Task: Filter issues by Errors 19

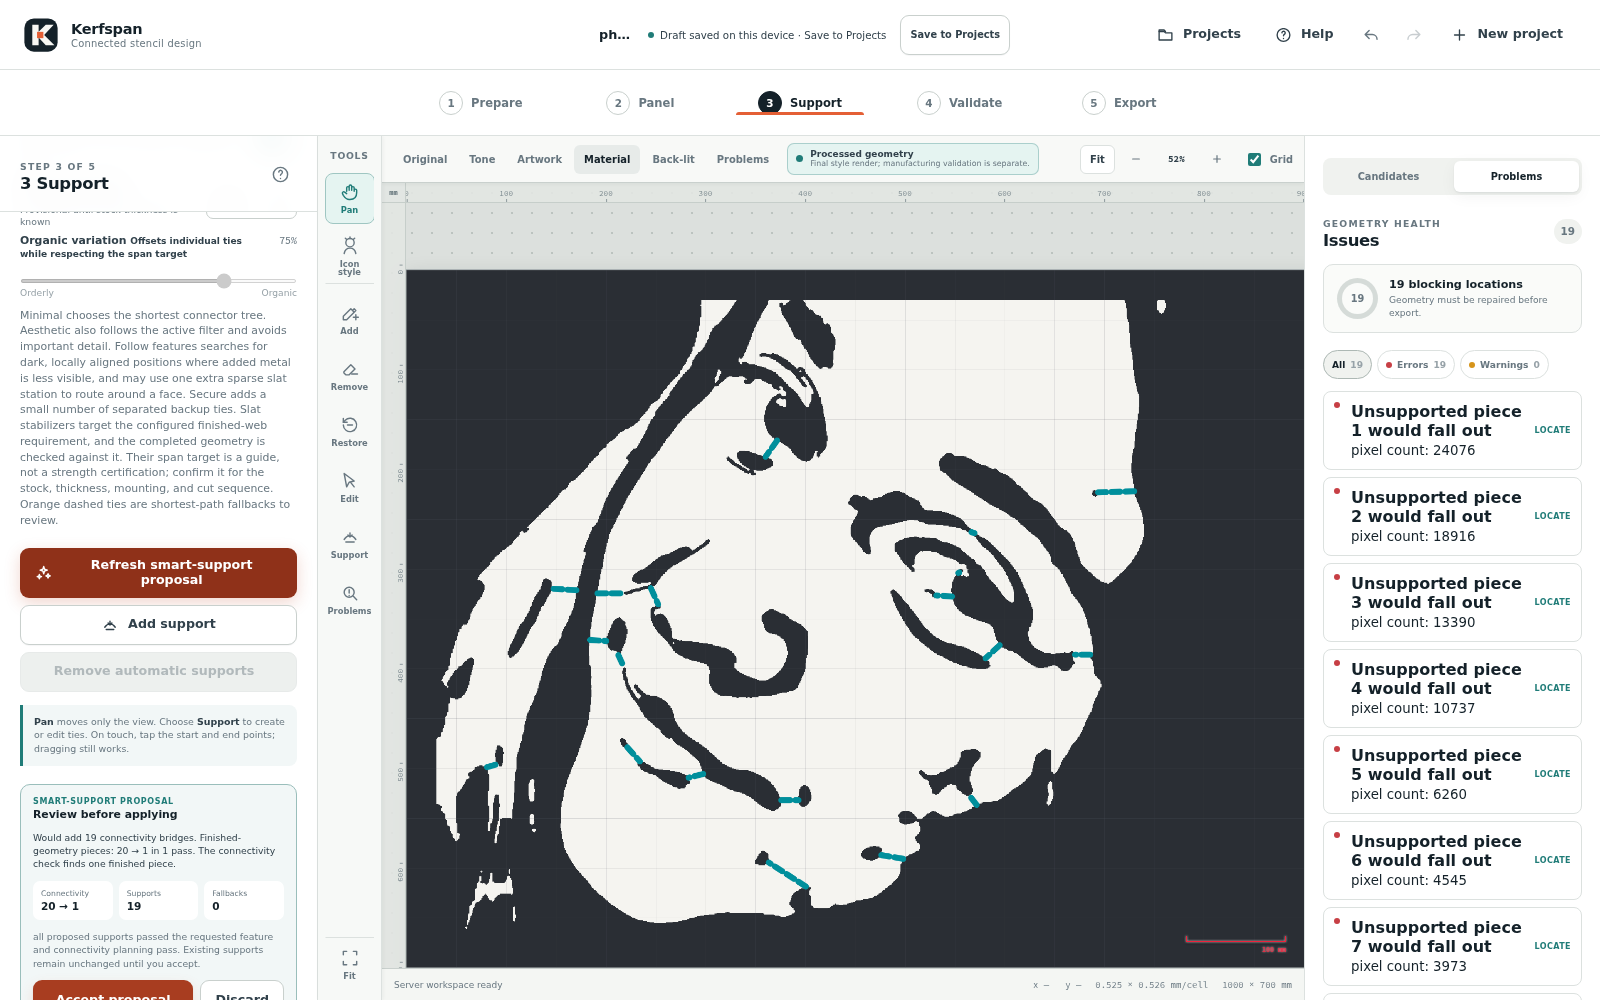Action: 1416,365
